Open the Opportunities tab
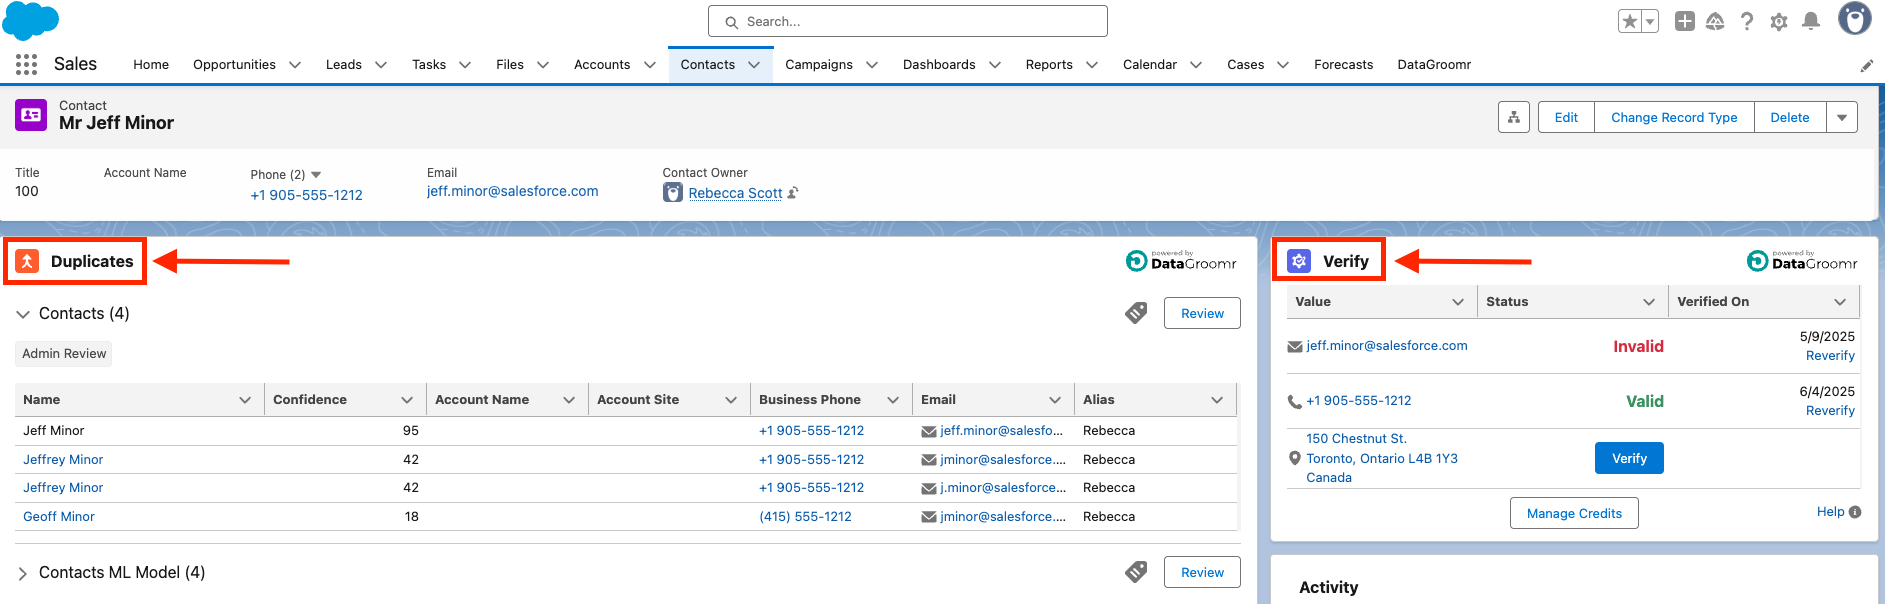1885x604 pixels. [234, 64]
